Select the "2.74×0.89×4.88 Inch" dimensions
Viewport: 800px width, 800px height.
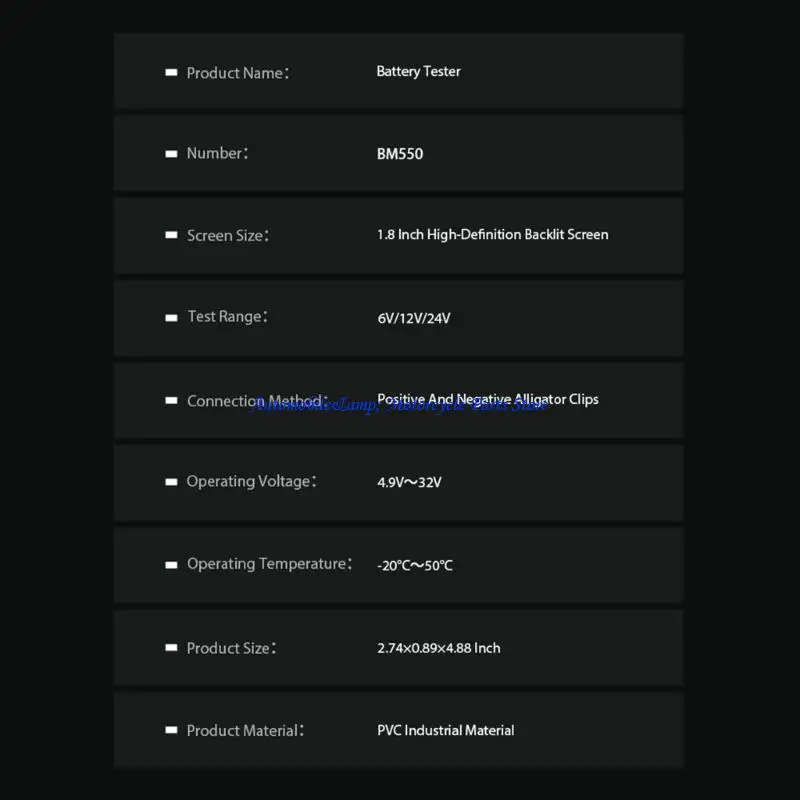[438, 648]
